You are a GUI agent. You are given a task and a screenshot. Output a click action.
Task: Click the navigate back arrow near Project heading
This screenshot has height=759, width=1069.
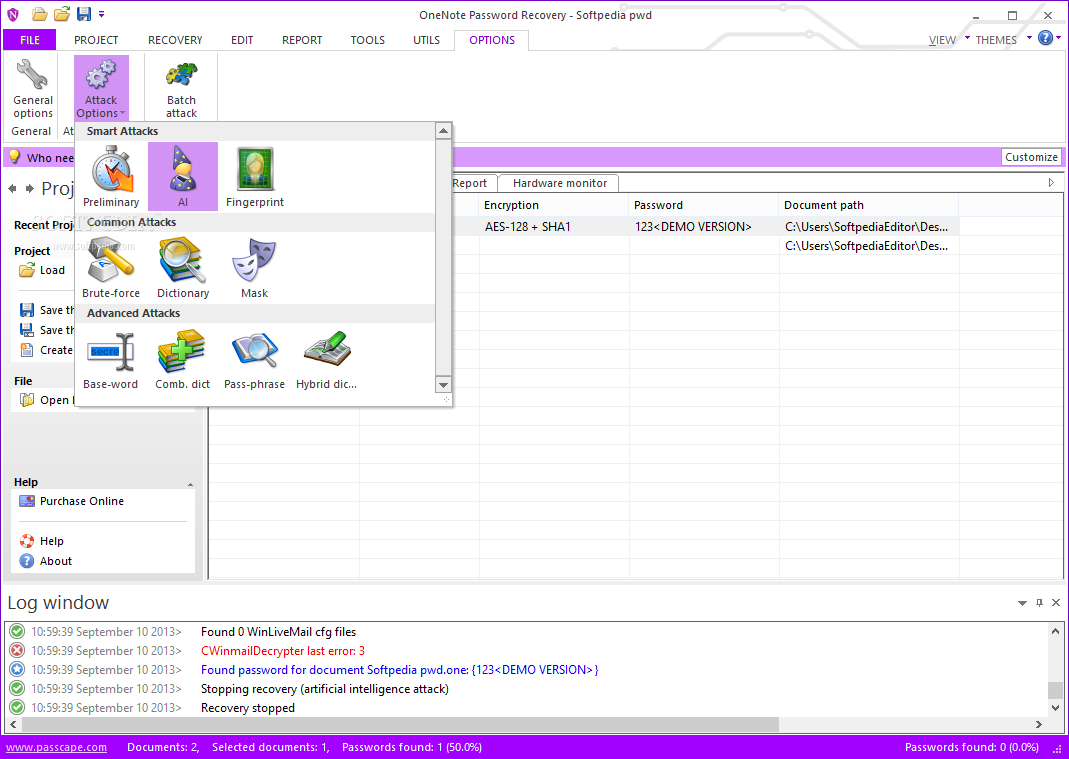click(x=12, y=188)
